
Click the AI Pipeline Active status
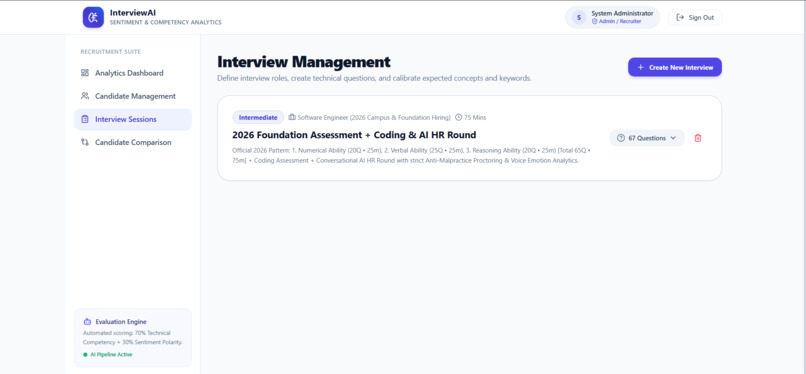click(111, 354)
